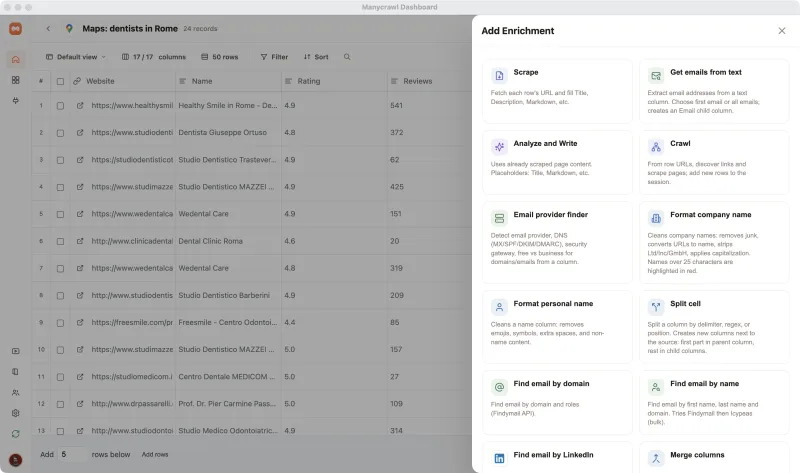Select the Prof. Dr. Pier Carmine Pass... name cell
Screen dimensions: 800x473
click(x=228, y=404)
